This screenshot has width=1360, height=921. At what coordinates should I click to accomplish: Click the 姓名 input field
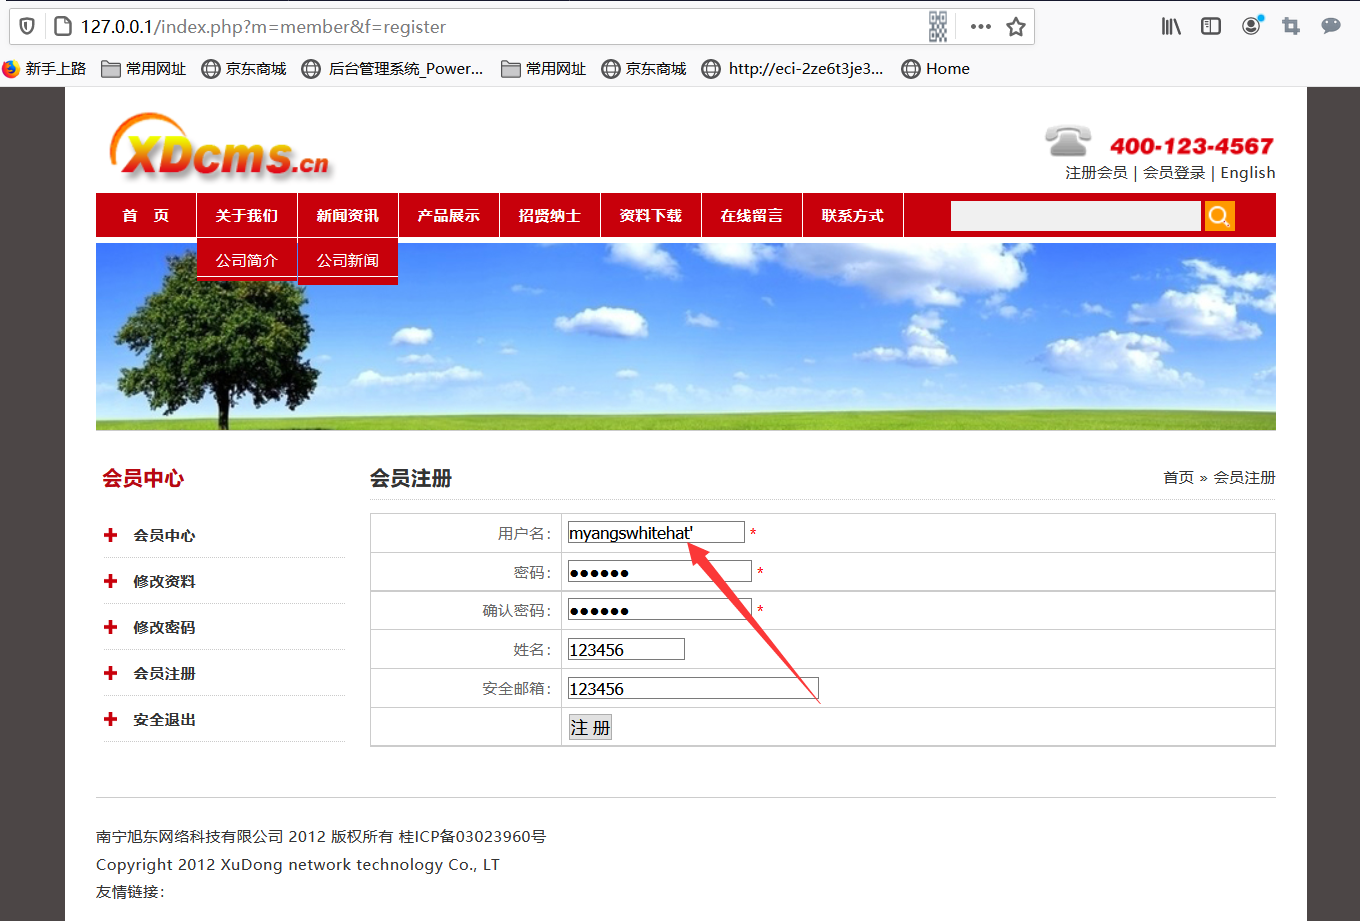(x=626, y=649)
